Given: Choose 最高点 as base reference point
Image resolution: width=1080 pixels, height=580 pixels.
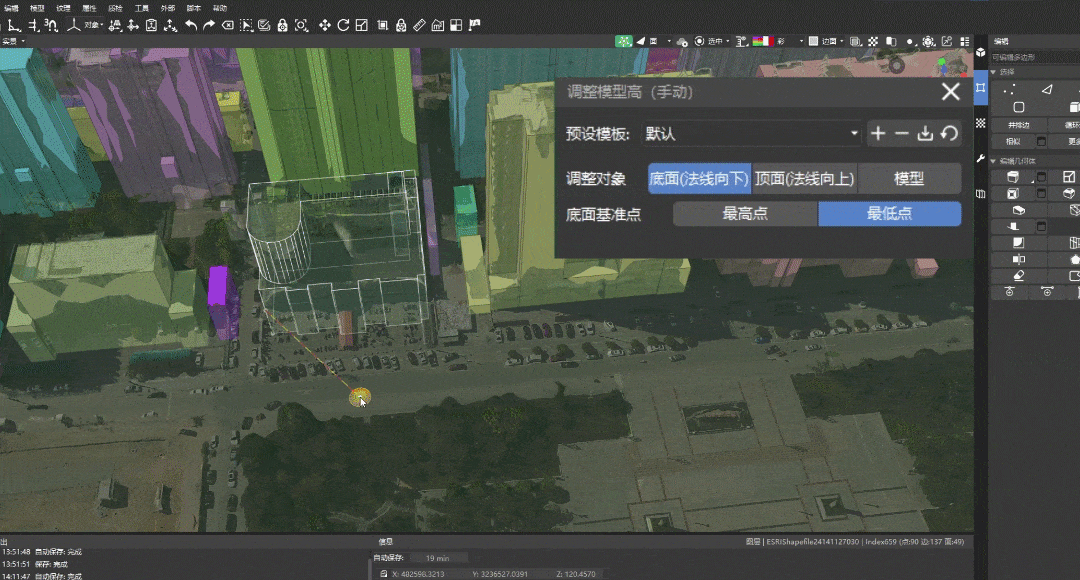Looking at the screenshot, I should click(x=745, y=214).
